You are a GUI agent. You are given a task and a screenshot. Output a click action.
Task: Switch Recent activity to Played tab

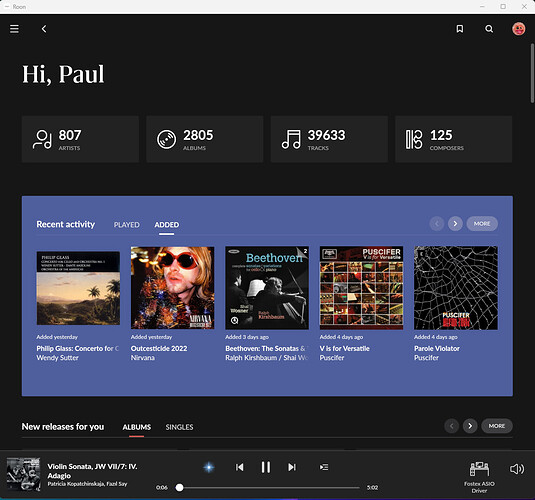127,225
